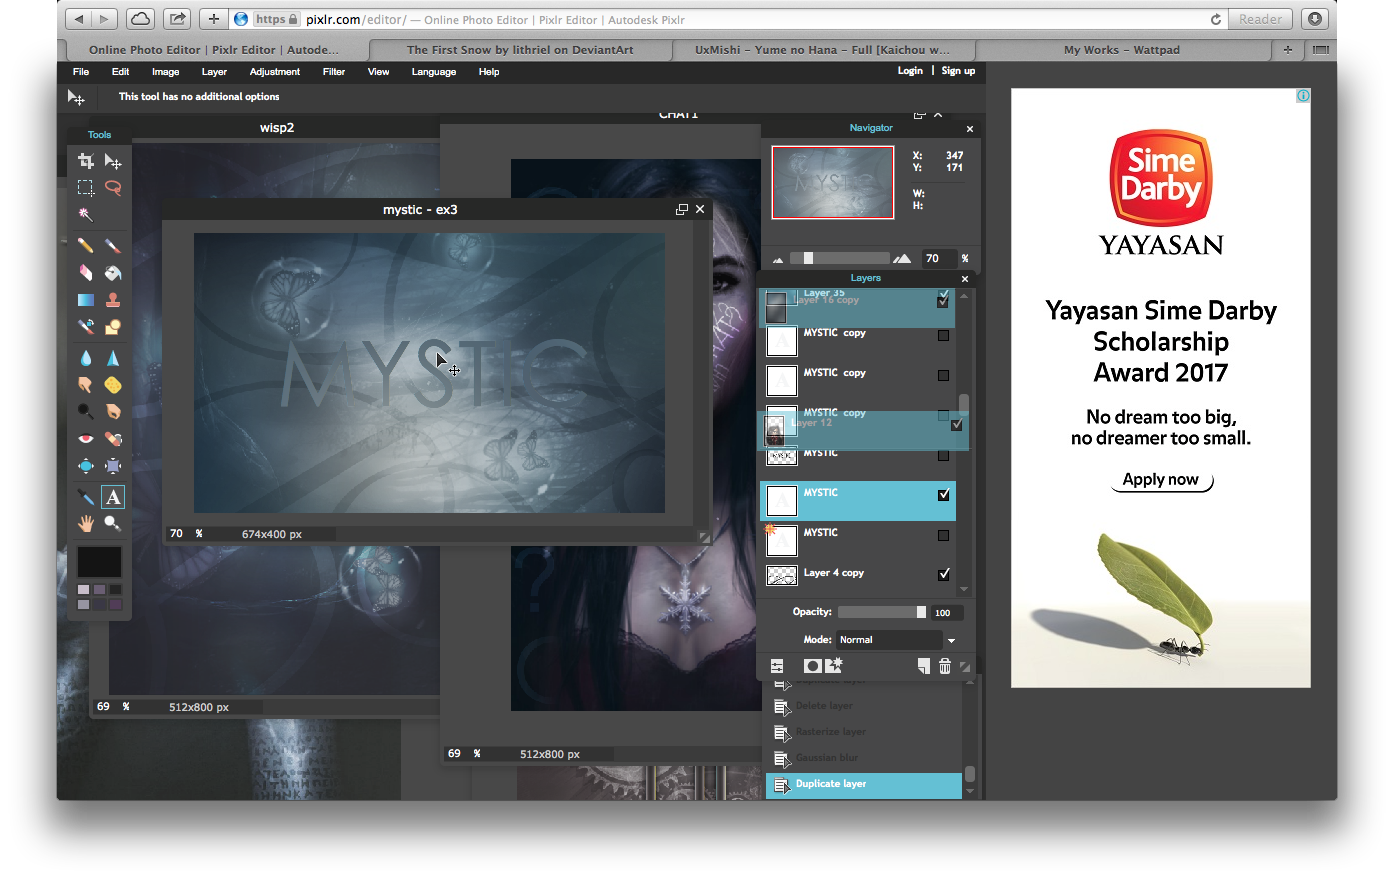Select the Move tool in Tools panel
The height and width of the screenshot is (879, 1394).
pos(113,161)
